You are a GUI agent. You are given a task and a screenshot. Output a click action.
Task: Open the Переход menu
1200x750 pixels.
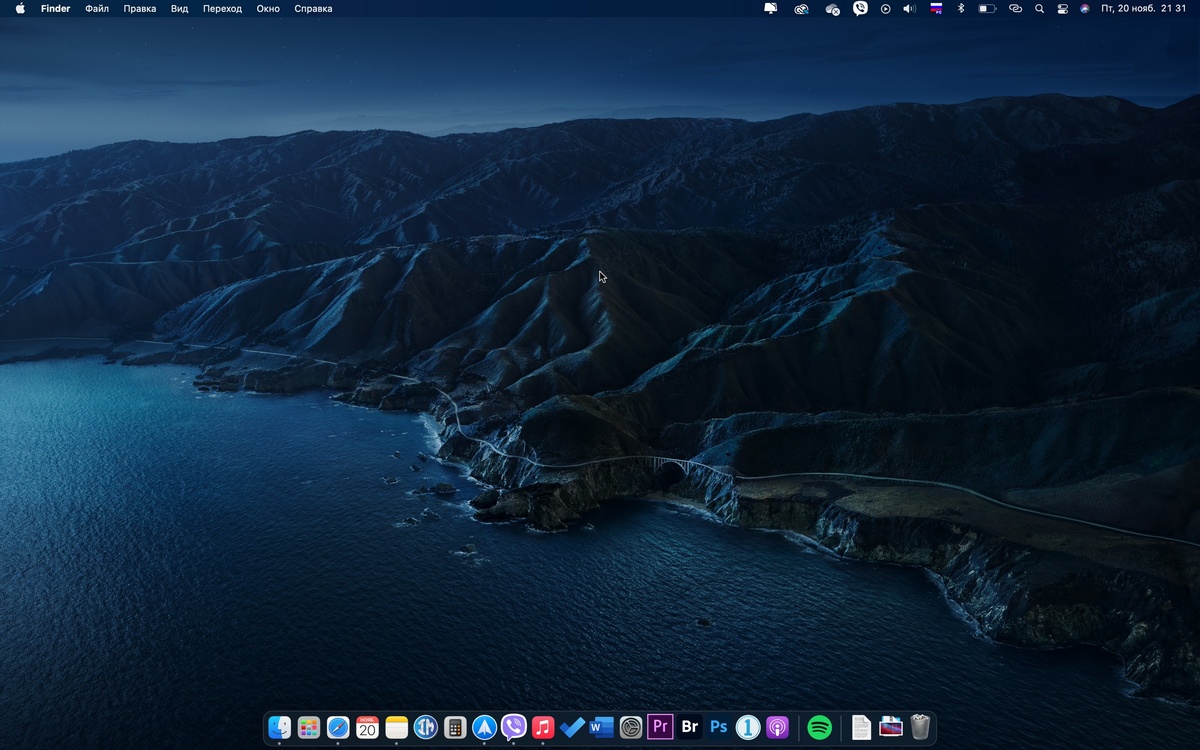(x=222, y=9)
